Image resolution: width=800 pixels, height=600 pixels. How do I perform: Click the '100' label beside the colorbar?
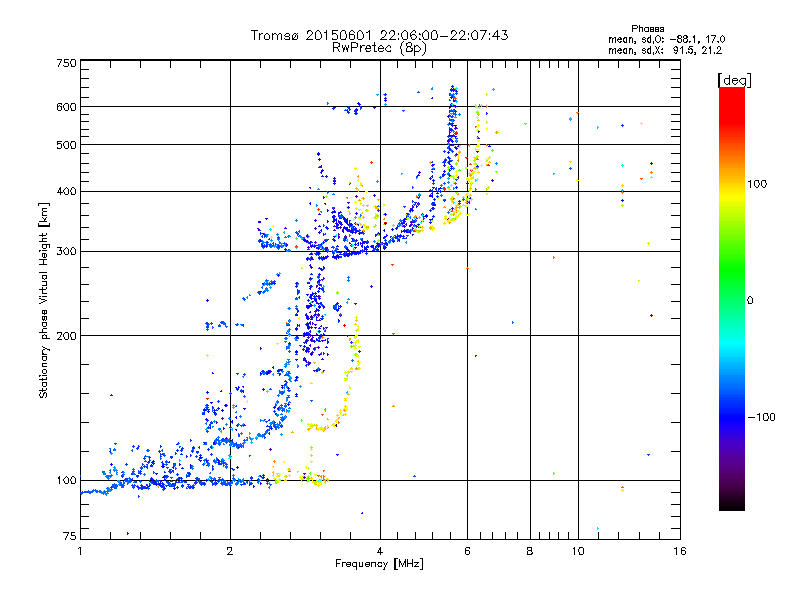(757, 184)
